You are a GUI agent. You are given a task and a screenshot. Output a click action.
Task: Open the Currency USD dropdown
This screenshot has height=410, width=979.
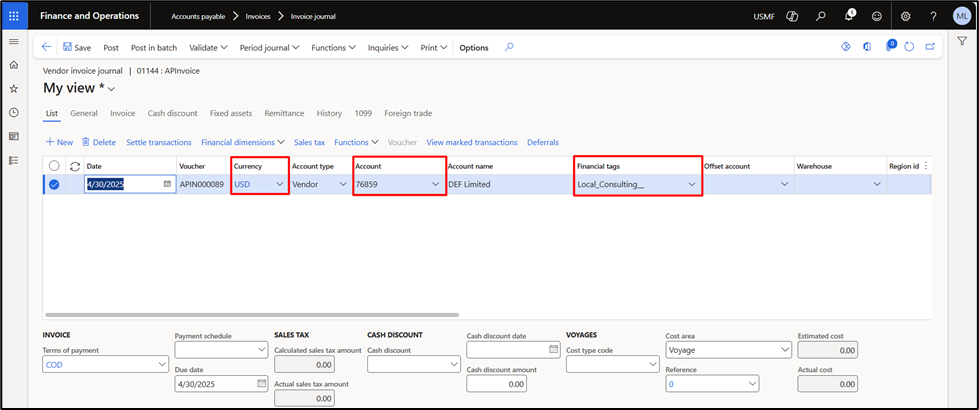tap(280, 184)
